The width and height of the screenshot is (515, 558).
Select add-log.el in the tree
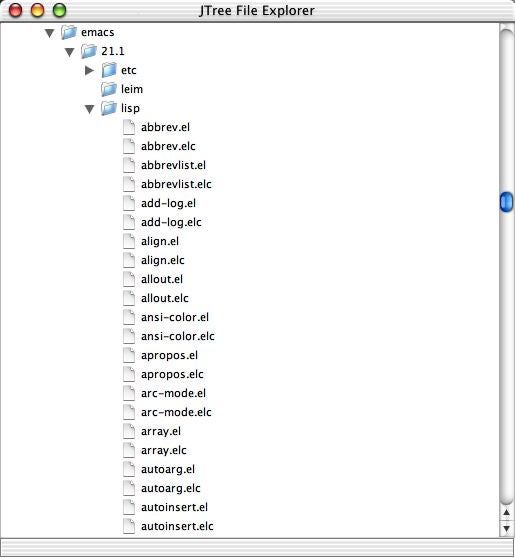(x=168, y=203)
